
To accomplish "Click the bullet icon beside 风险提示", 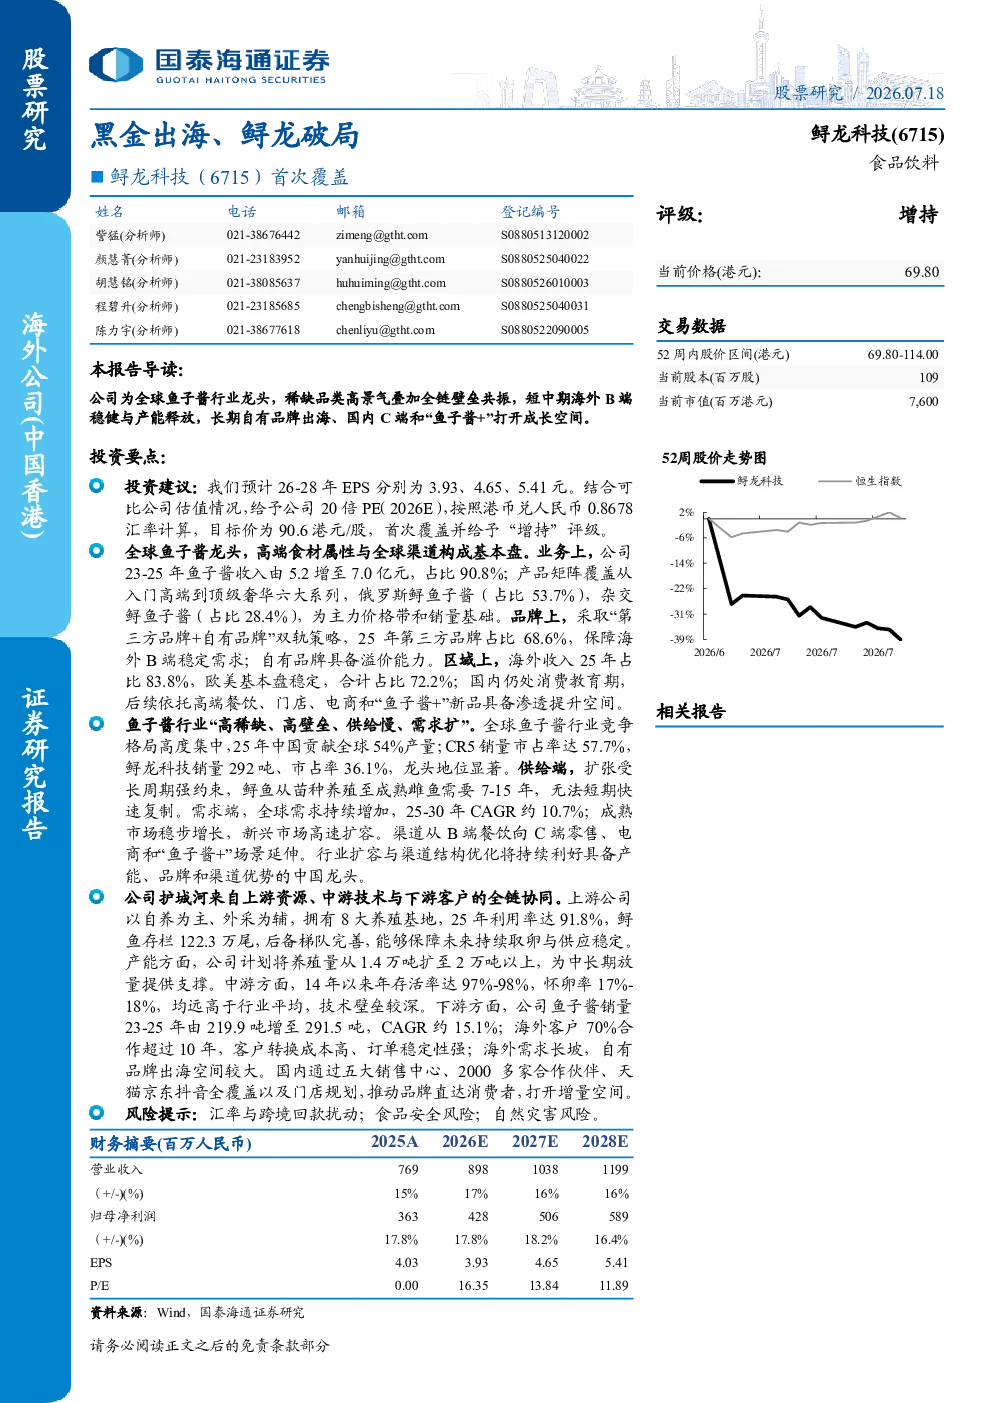I will (97, 1113).
